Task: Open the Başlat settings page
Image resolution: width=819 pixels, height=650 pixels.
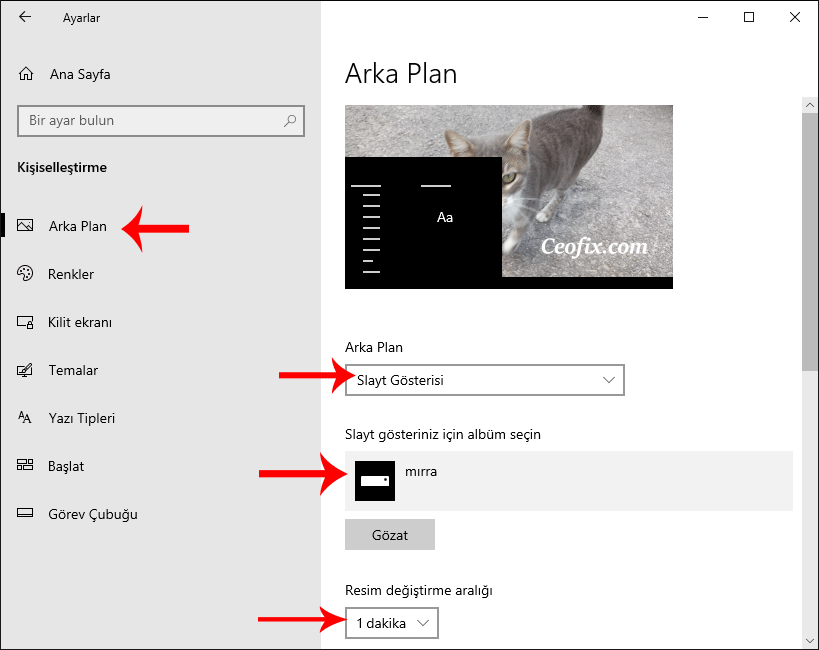Action: click(160, 466)
